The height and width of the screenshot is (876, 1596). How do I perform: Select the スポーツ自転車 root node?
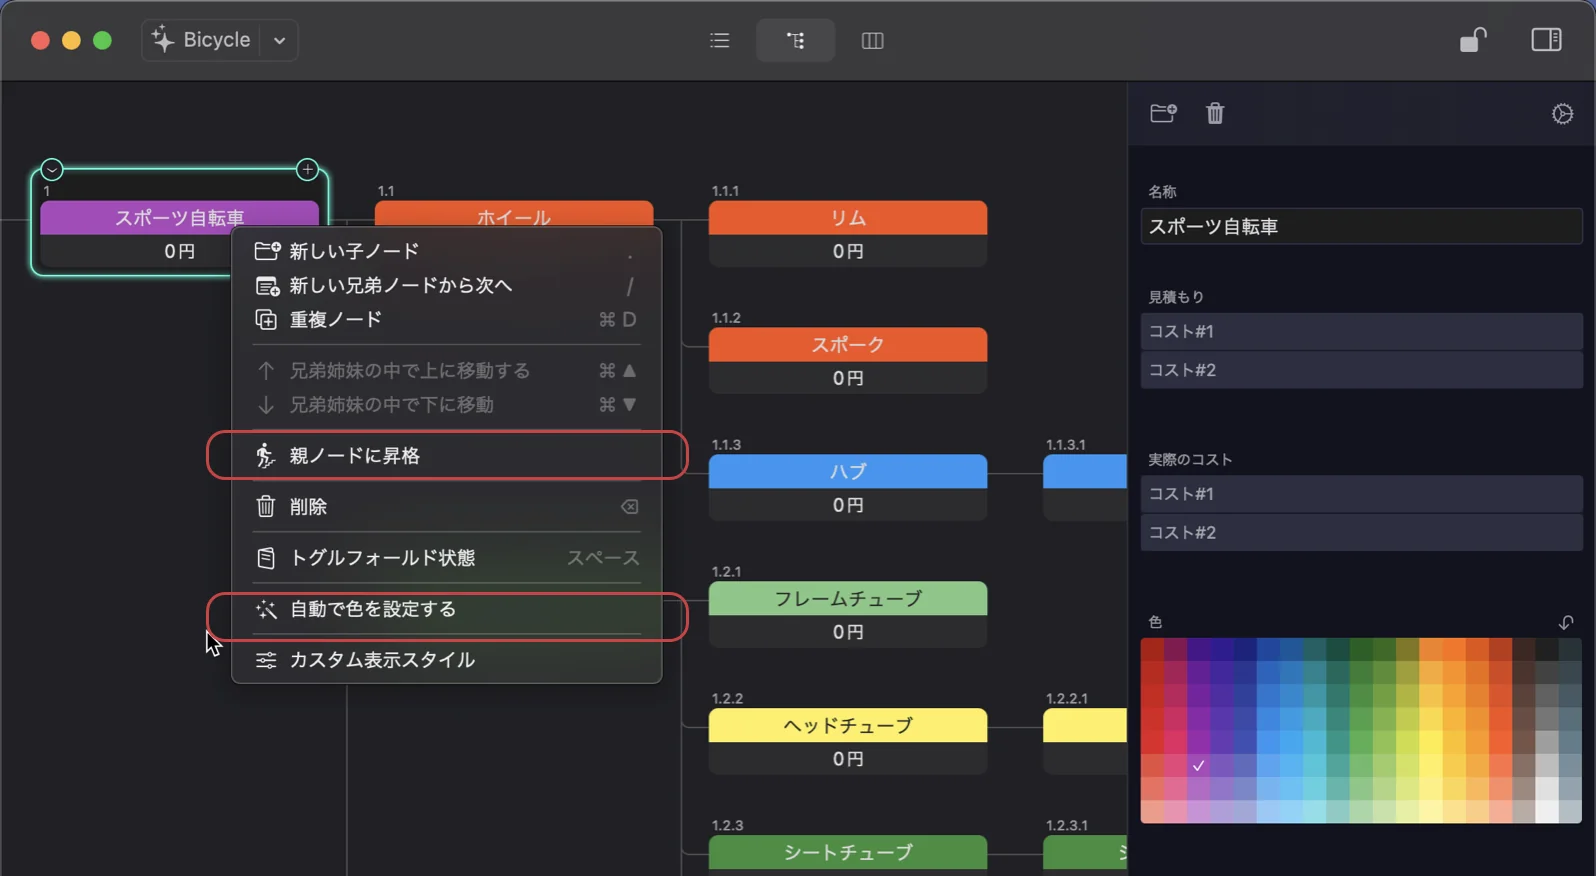180,218
